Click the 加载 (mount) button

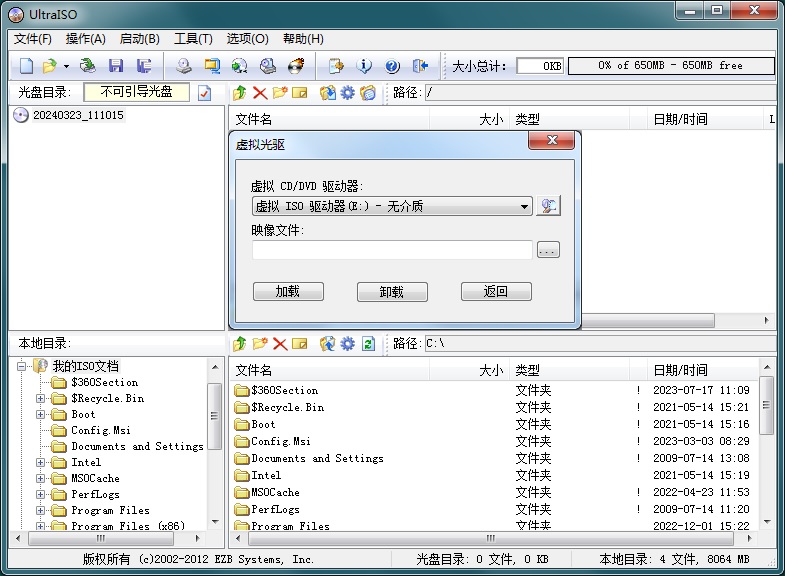[x=288, y=291]
